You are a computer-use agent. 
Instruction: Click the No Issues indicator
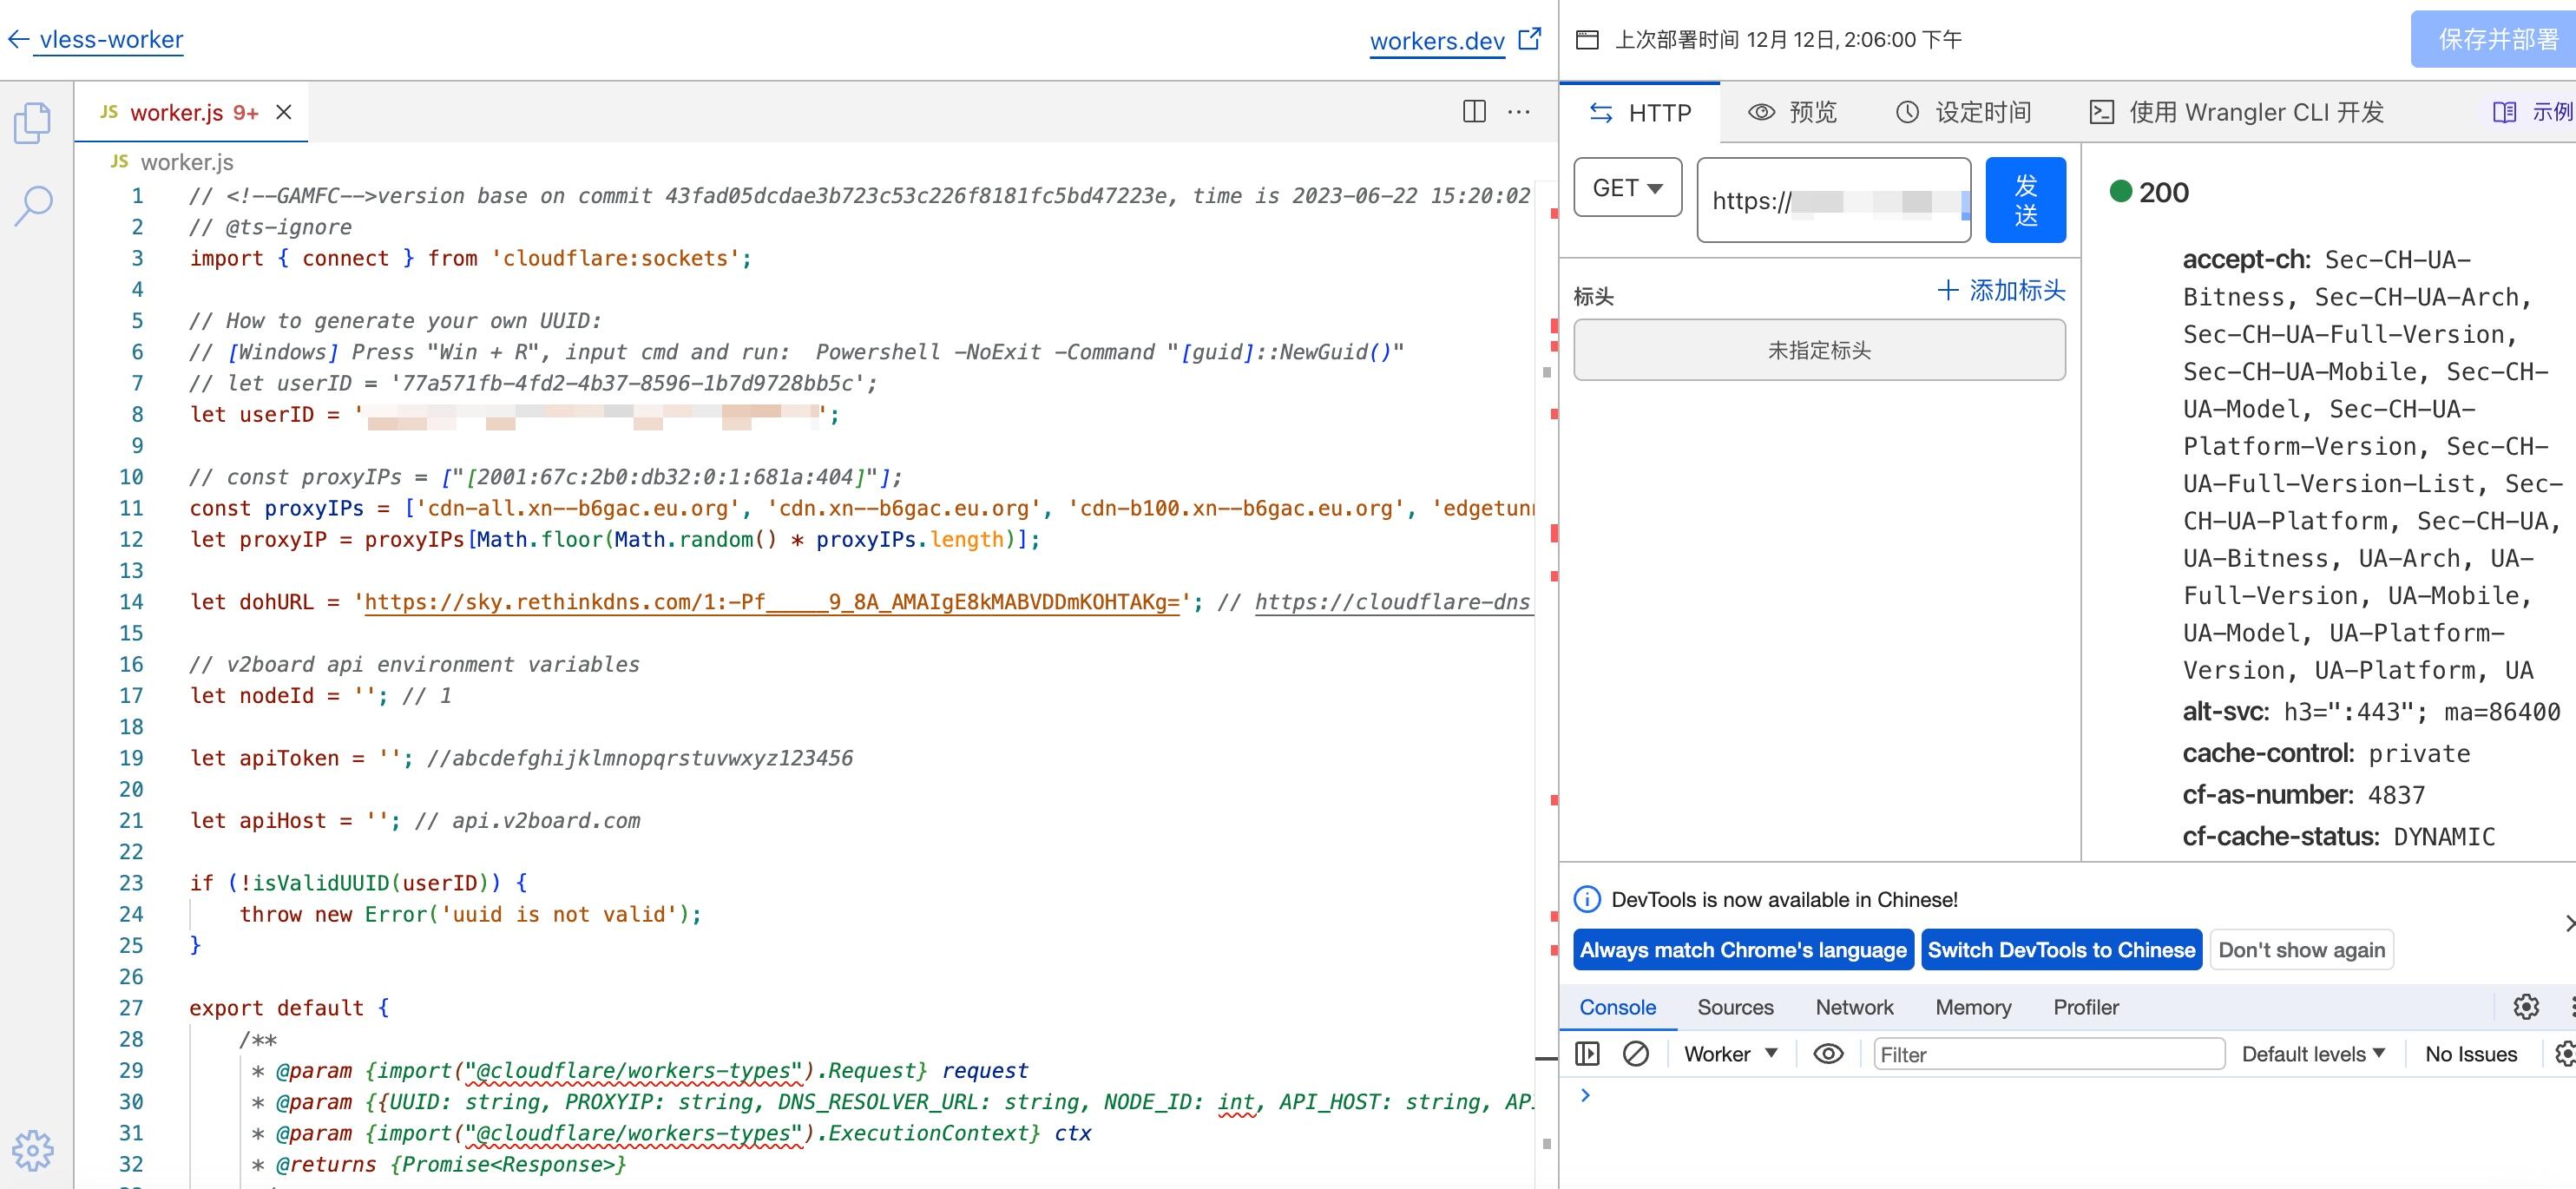2471,1054
